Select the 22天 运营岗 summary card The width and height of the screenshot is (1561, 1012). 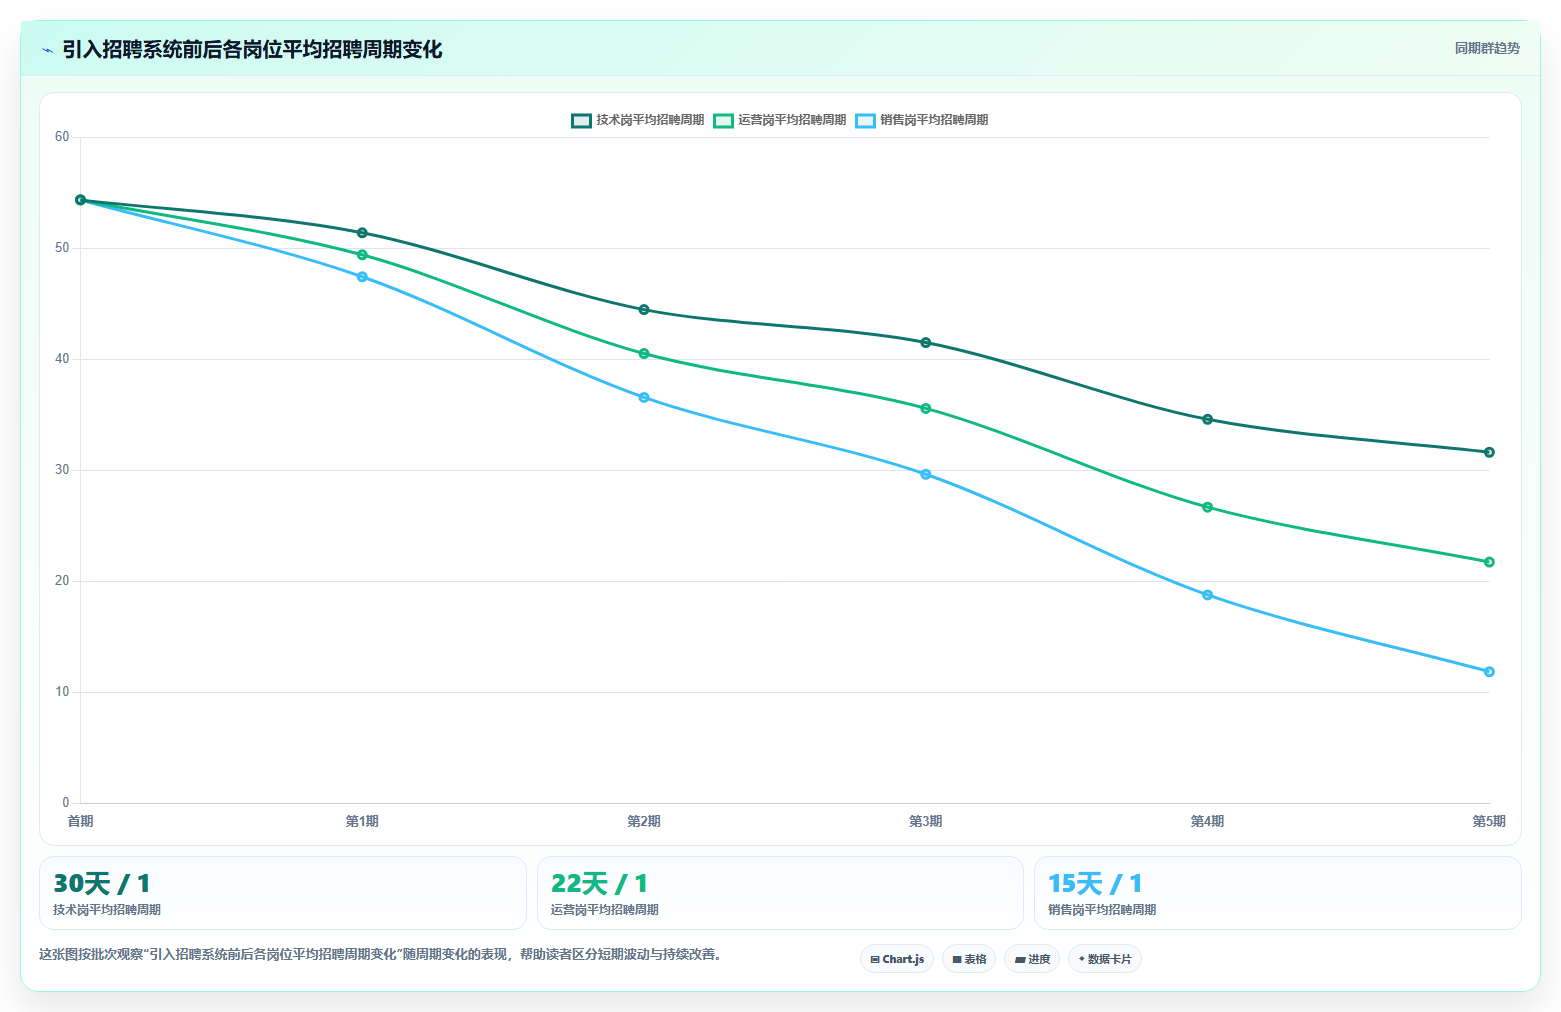[x=780, y=893]
